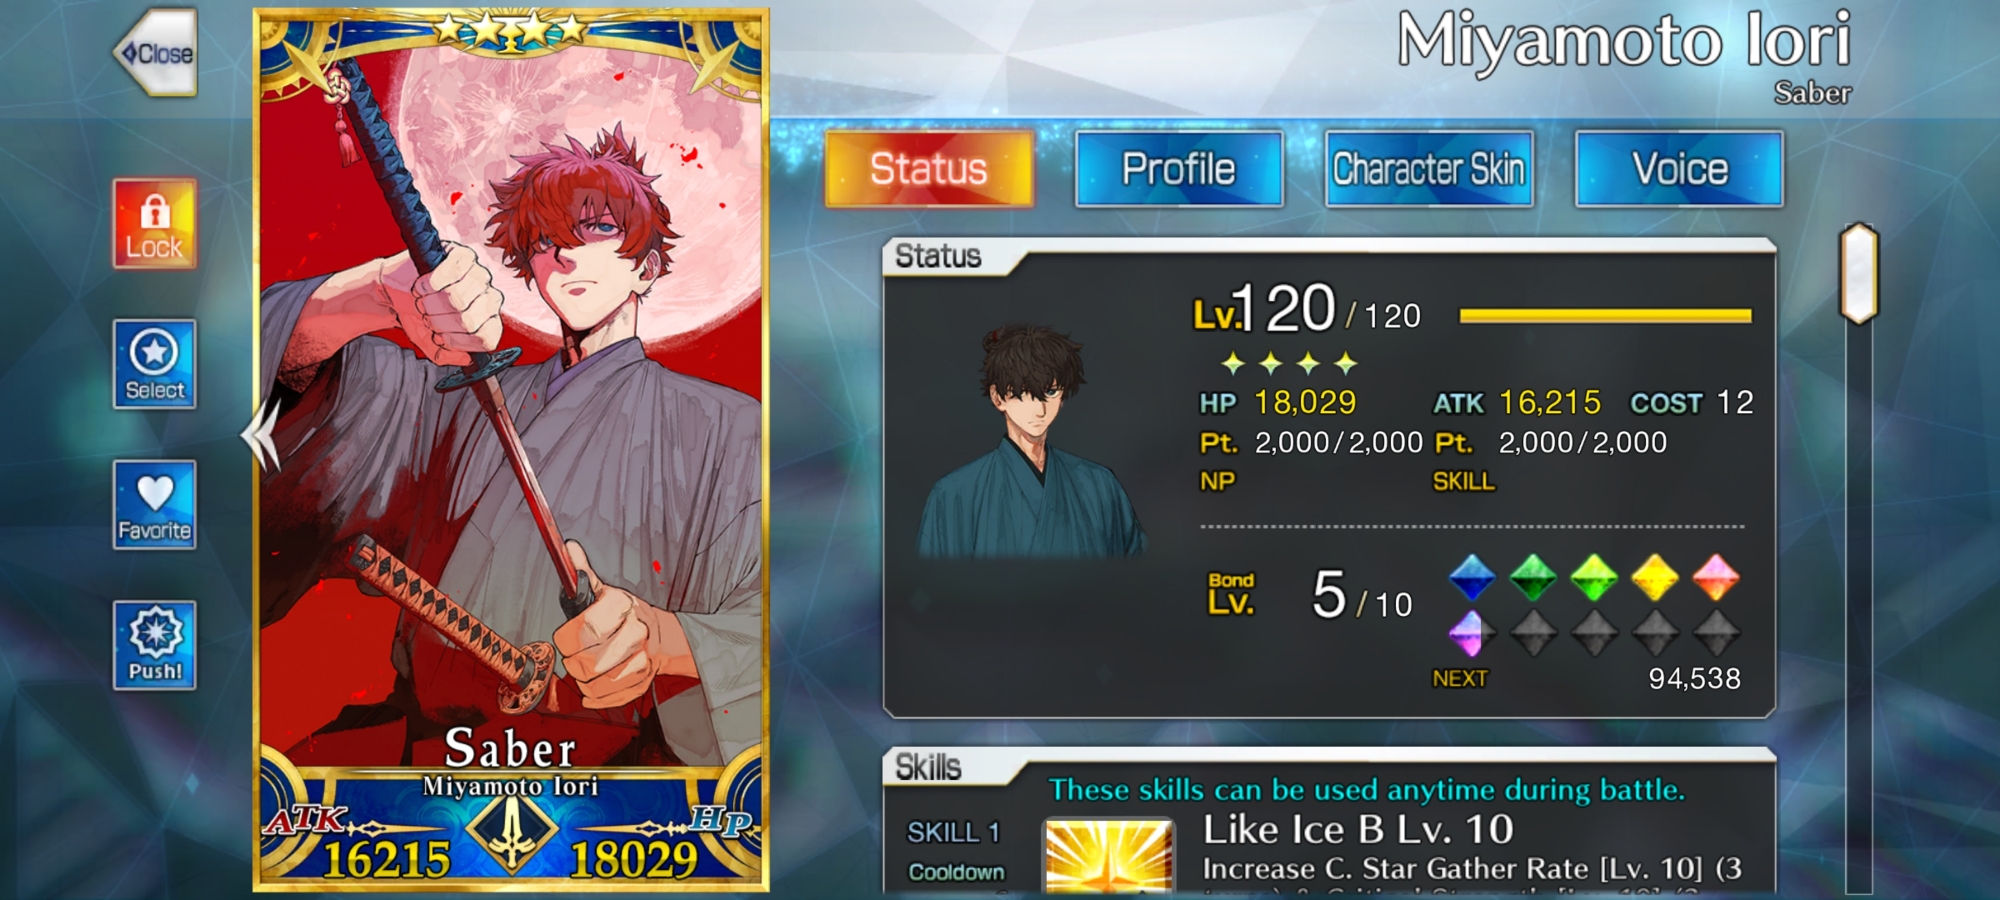Click the left chevron beside the card art
Image resolution: width=2000 pixels, height=900 pixels.
262,435
